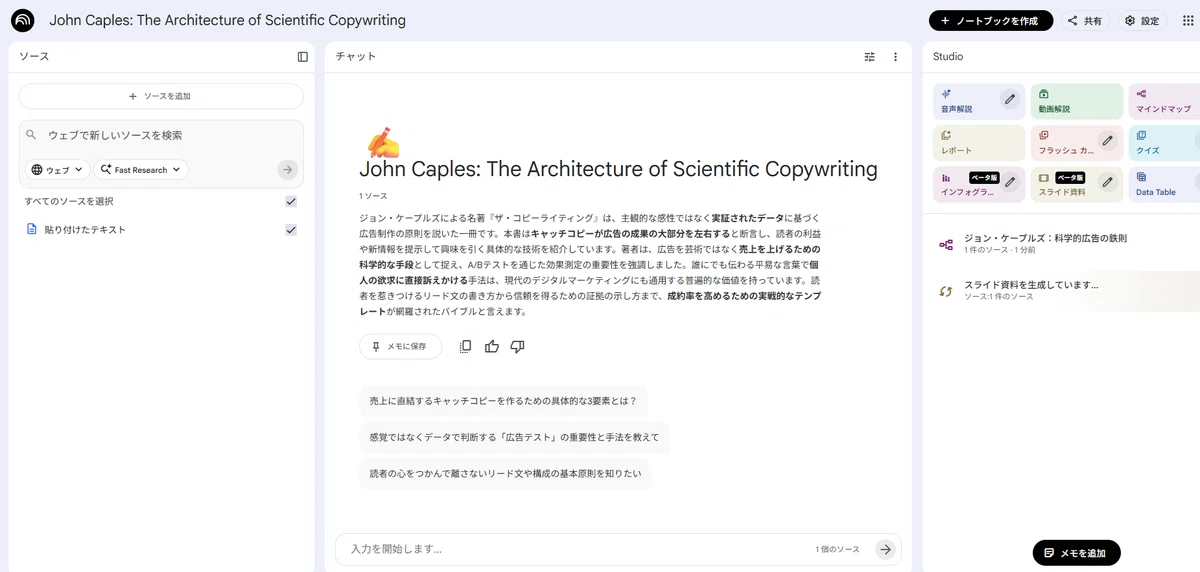Submit web source search arrow
This screenshot has height=572, width=1200.
point(288,170)
